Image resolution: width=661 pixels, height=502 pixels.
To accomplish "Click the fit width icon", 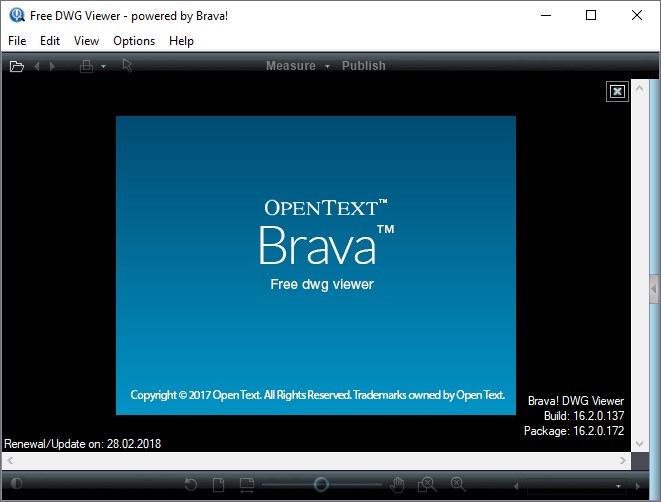I will coord(246,485).
